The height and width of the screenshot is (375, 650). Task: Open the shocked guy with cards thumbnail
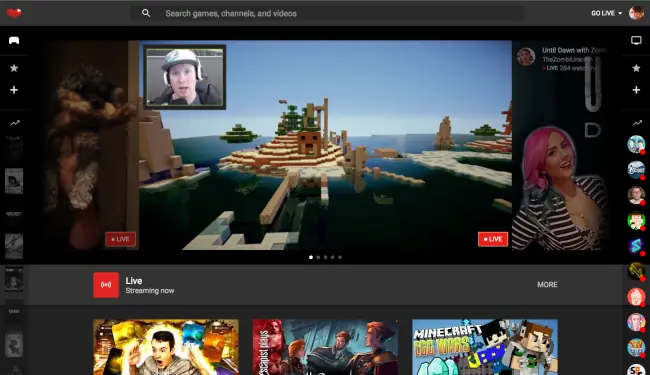[x=166, y=347]
